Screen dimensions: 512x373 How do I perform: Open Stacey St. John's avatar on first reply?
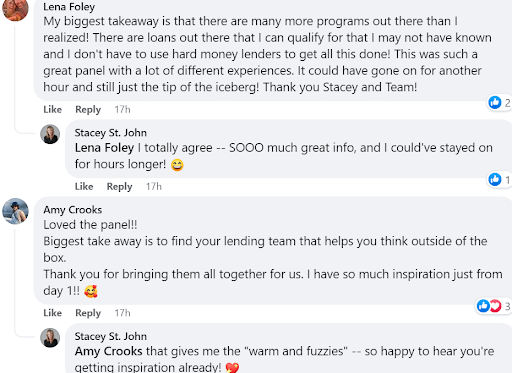(x=50, y=134)
